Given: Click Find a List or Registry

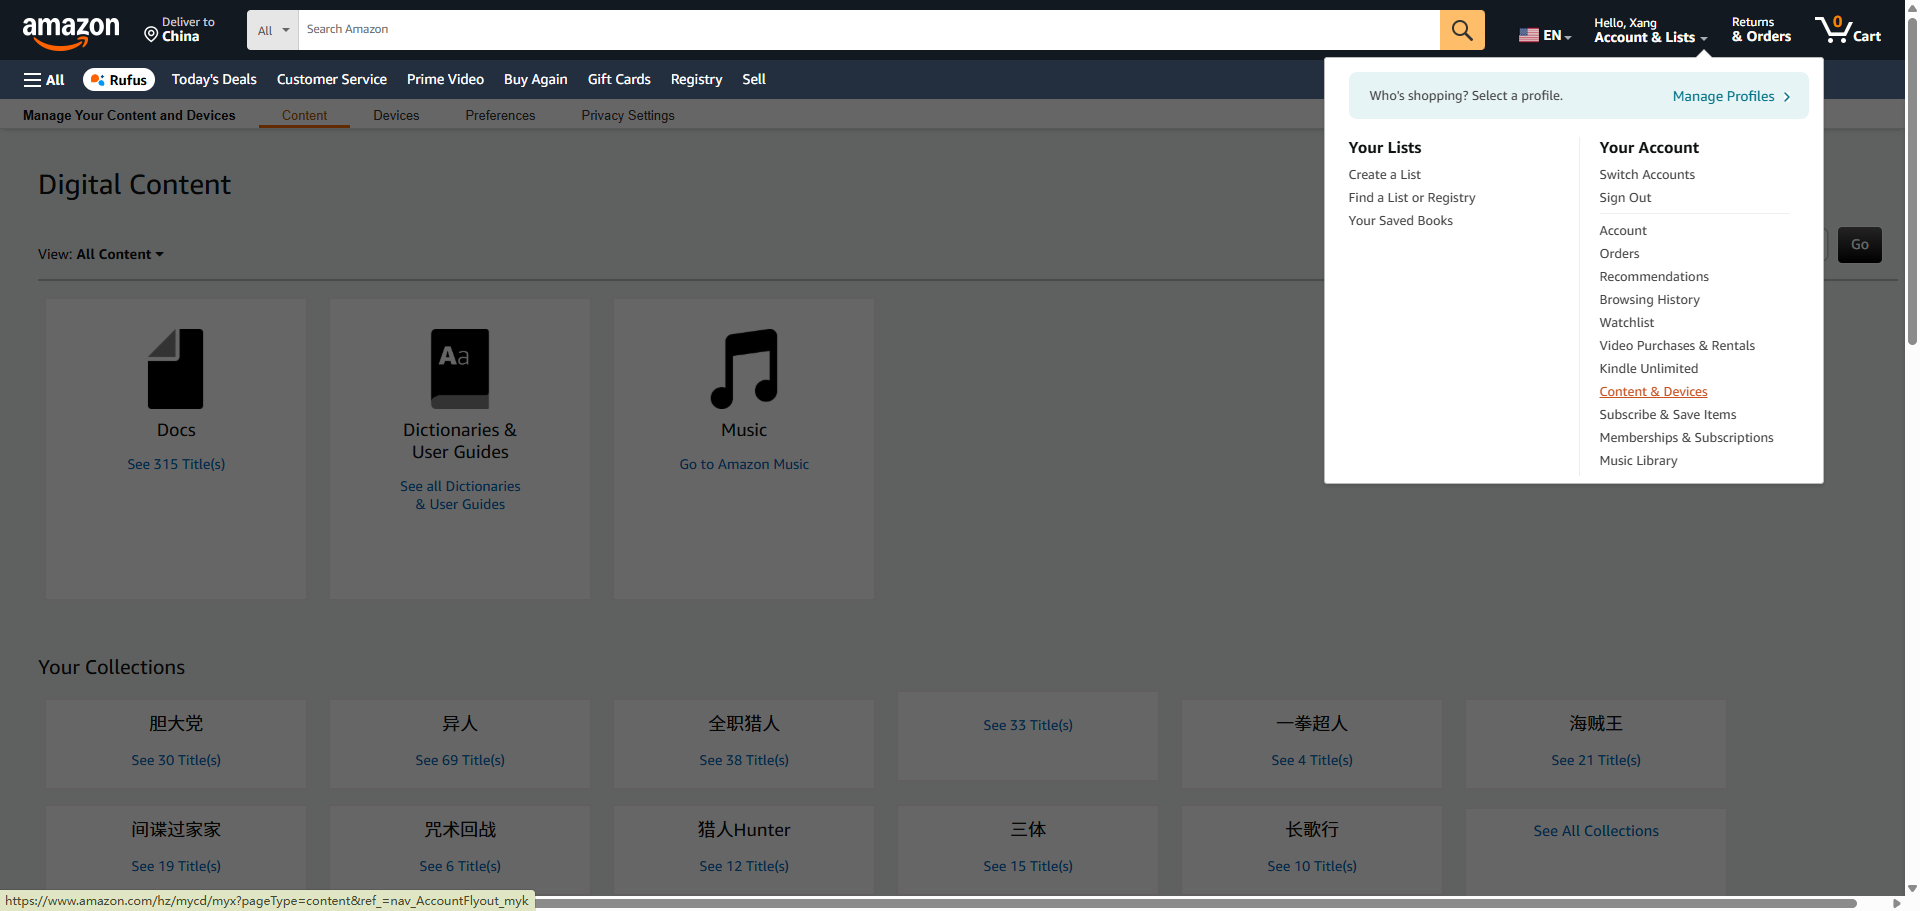Looking at the screenshot, I should (x=1412, y=198).
